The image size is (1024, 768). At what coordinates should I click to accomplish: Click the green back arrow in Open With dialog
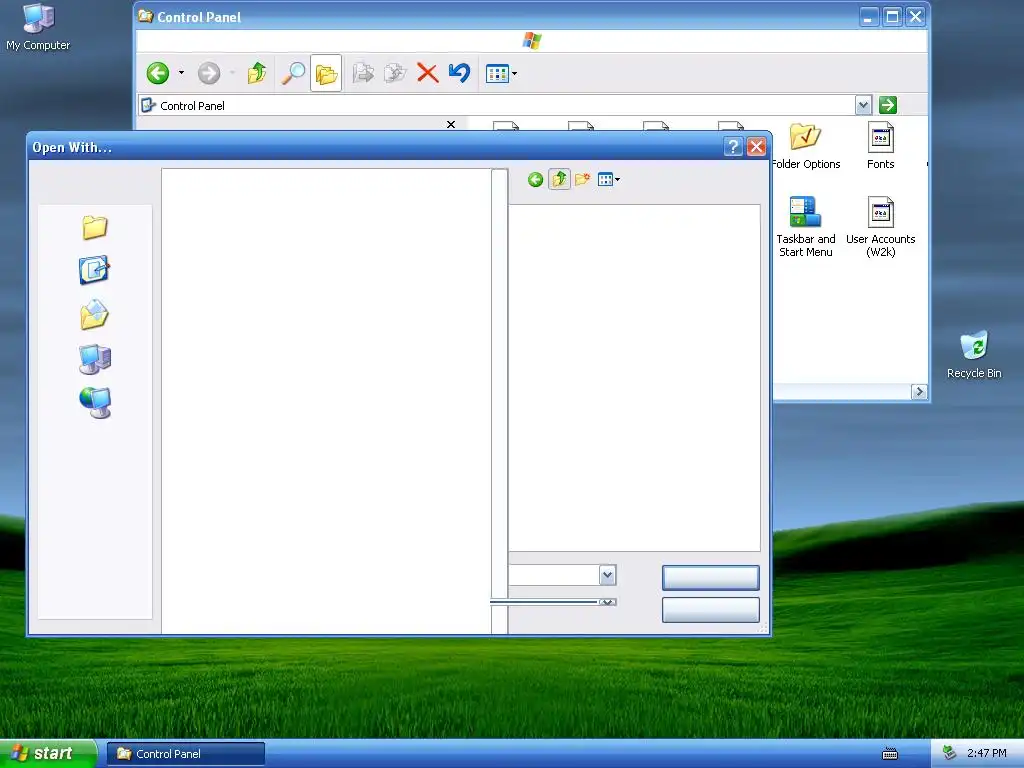[536, 180]
